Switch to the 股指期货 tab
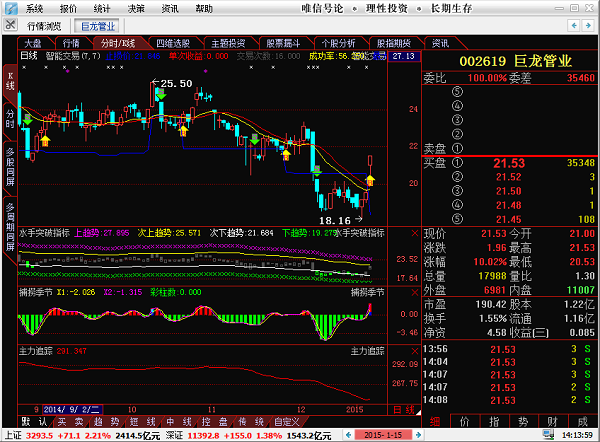The height and width of the screenshot is (442, 600). click(x=393, y=43)
